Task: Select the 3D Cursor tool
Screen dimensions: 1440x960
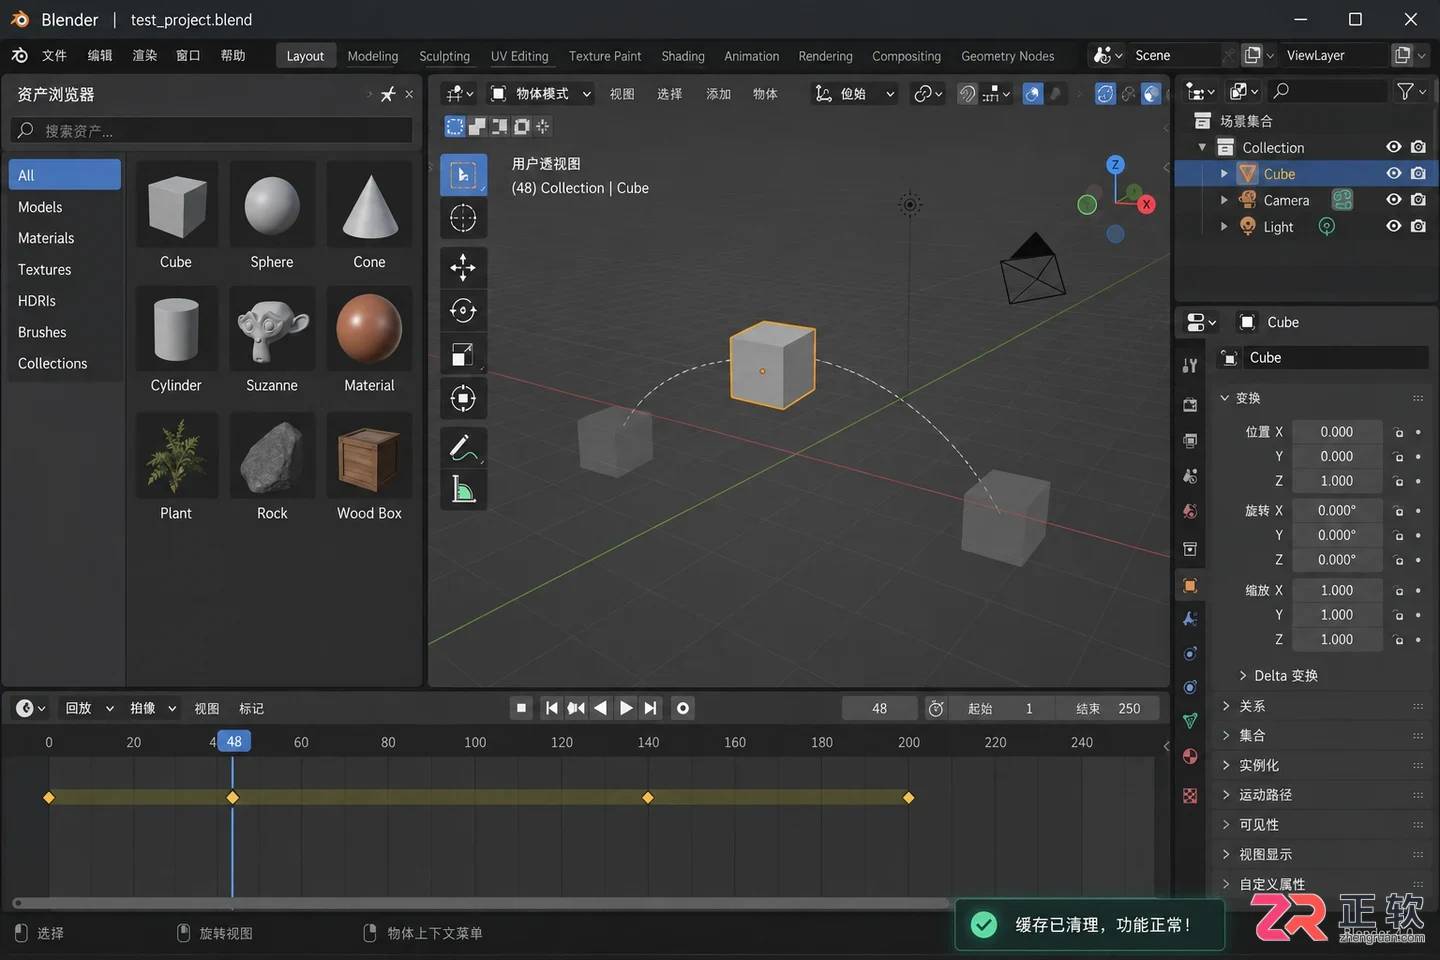Action: coord(463,218)
